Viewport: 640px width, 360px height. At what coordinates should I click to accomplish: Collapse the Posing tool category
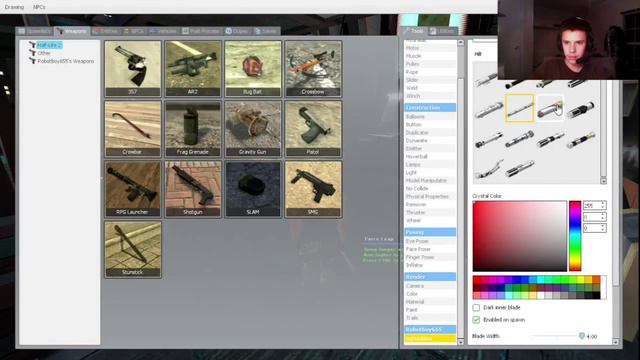[x=430, y=232]
